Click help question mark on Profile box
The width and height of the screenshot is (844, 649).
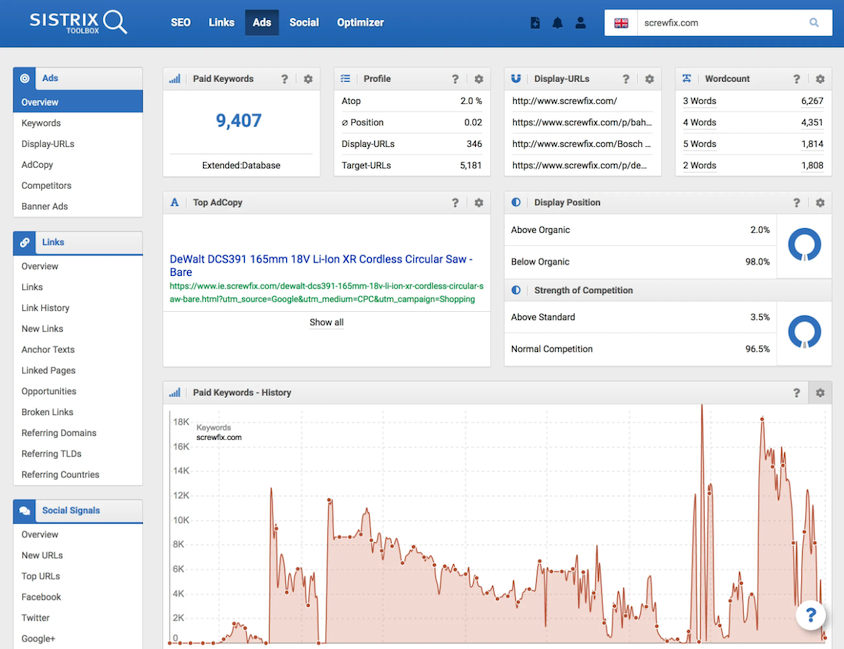(456, 79)
